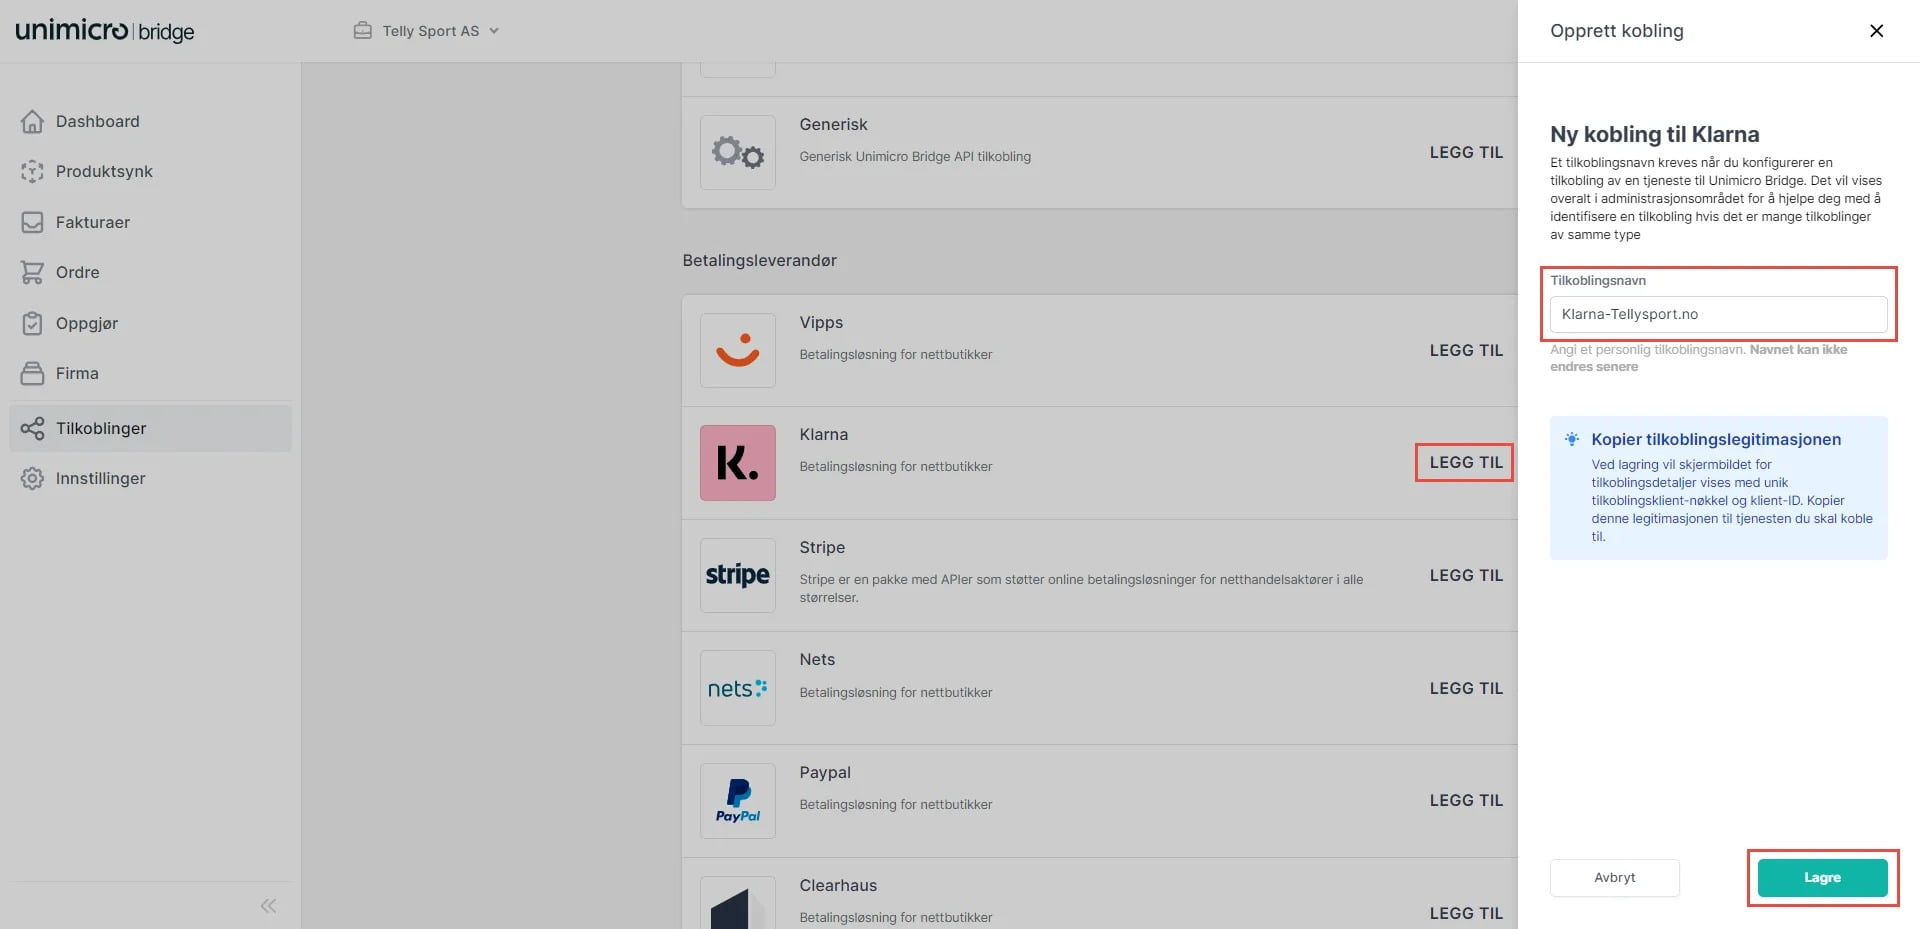Click the Nets title text
Viewport: 1920px width, 929px height.
pyautogui.click(x=817, y=659)
